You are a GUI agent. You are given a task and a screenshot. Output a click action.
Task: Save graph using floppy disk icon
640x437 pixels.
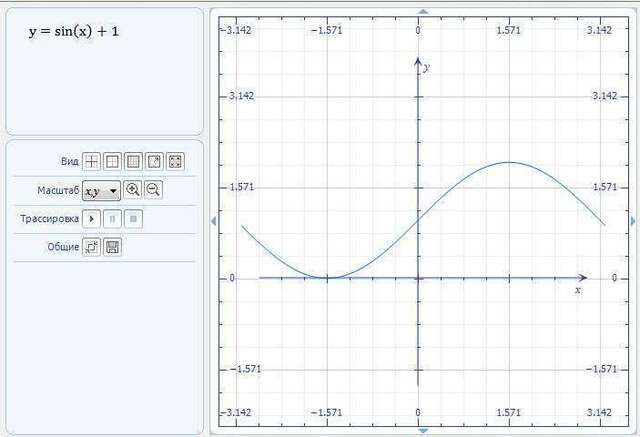(112, 247)
